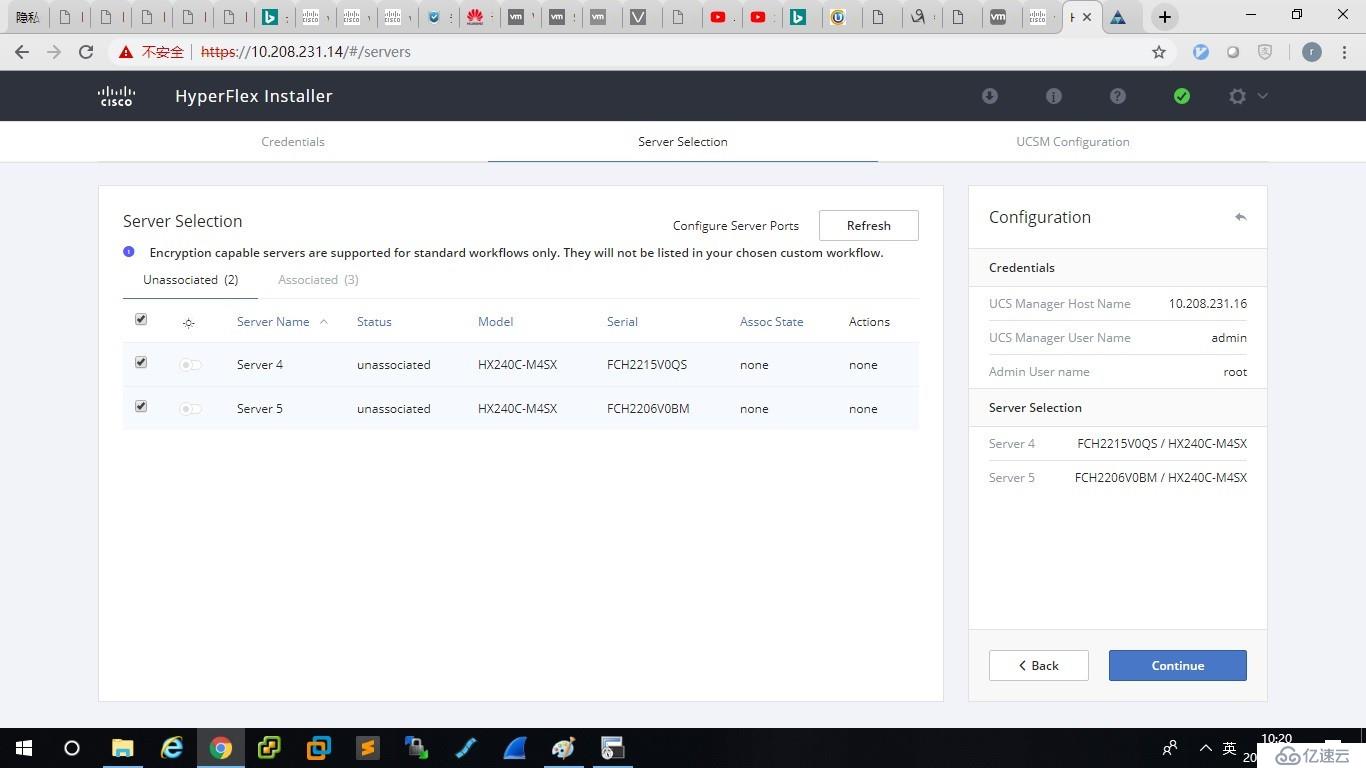The image size is (1366, 768).
Task: Click the Refresh button
Action: [869, 226]
